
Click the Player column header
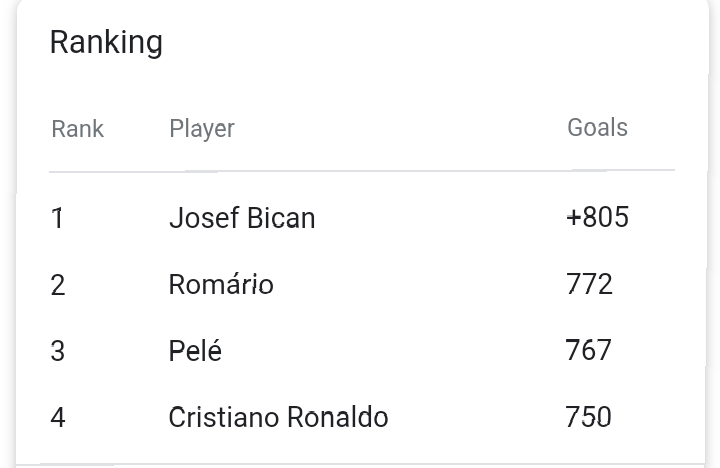[x=202, y=129]
